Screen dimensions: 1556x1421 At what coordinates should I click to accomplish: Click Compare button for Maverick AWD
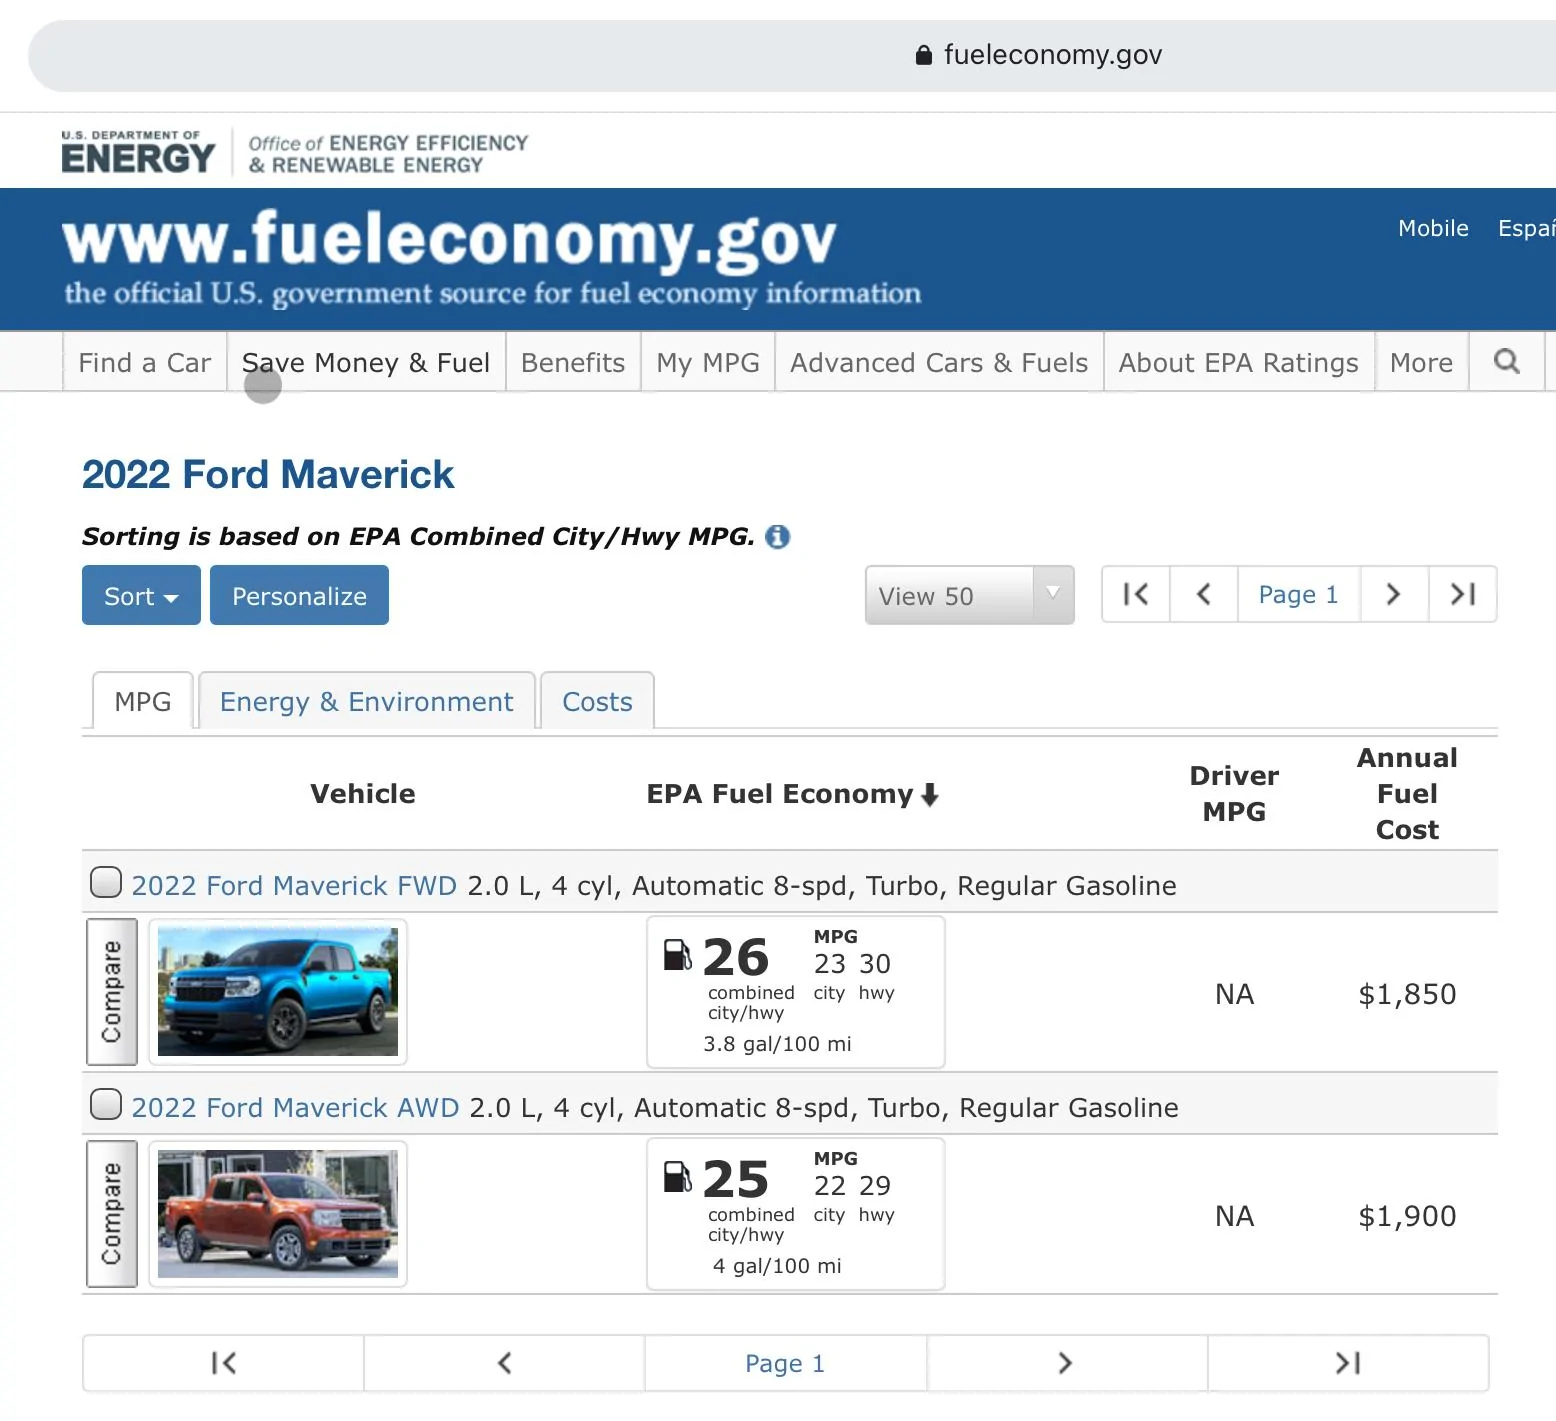pos(112,1214)
